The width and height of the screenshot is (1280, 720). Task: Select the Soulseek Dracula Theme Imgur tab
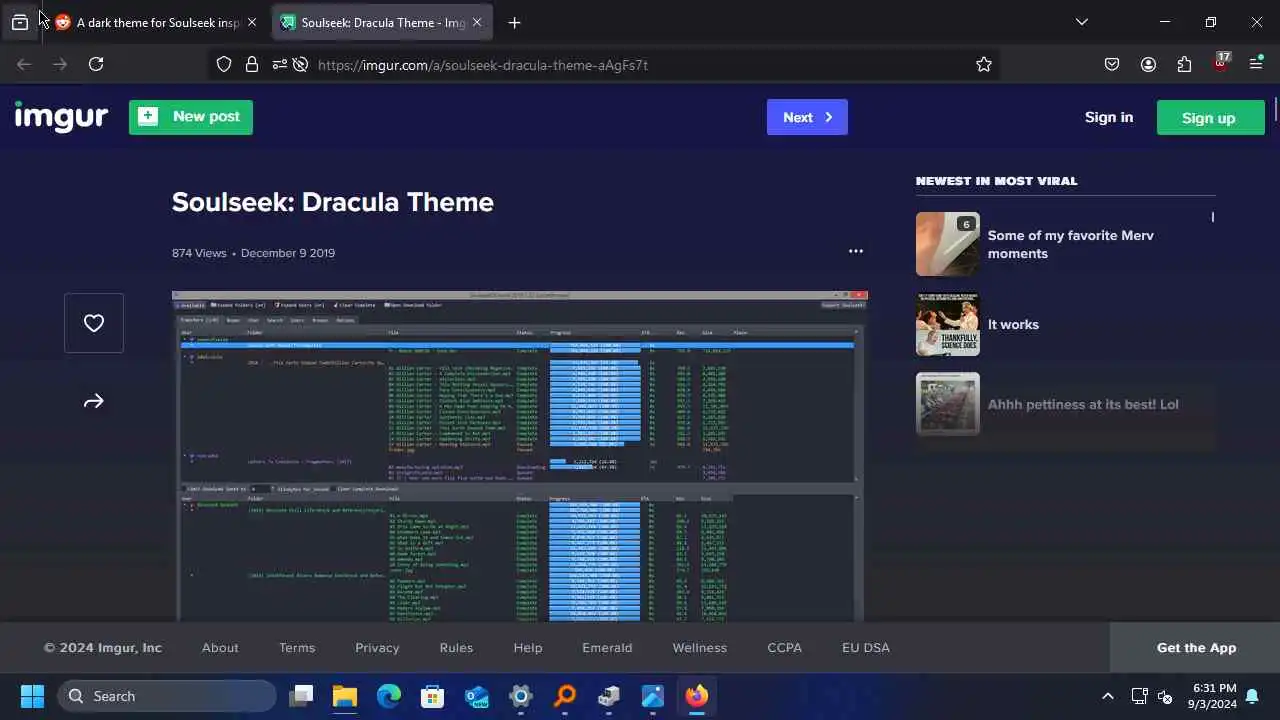[382, 22]
